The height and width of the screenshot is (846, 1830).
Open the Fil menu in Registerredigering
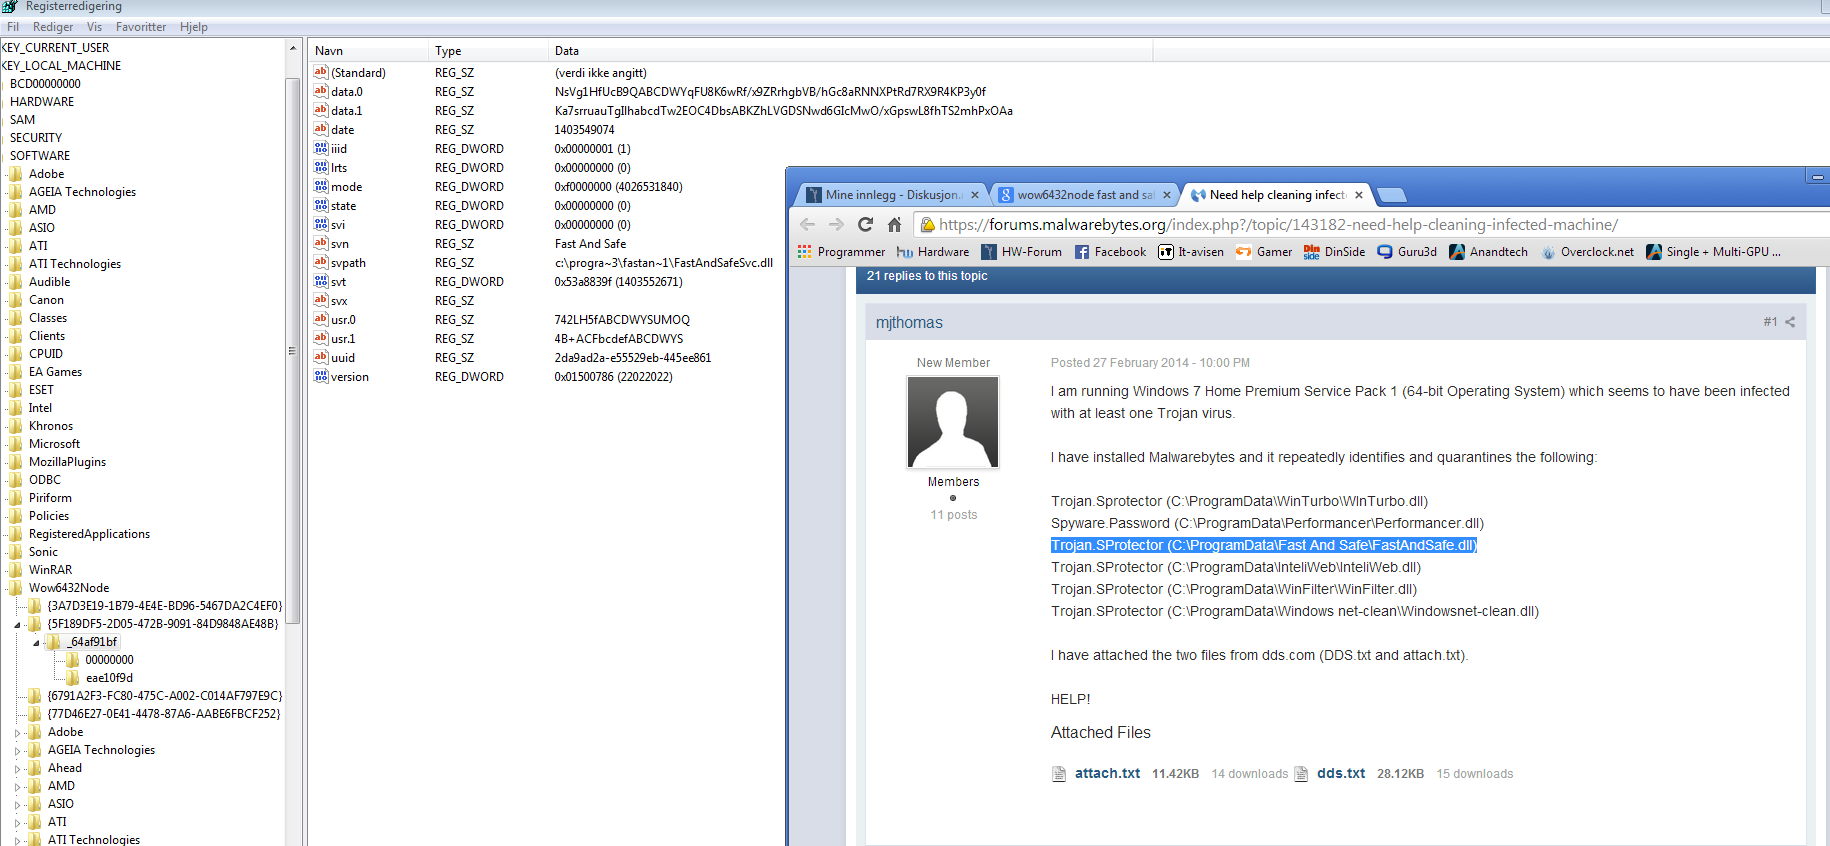13,27
